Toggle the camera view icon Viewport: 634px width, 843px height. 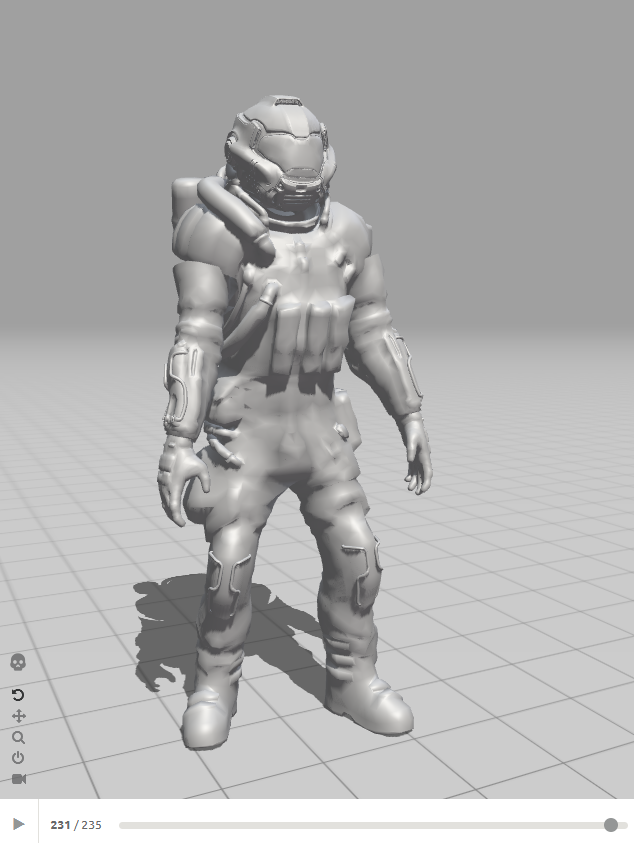point(19,779)
